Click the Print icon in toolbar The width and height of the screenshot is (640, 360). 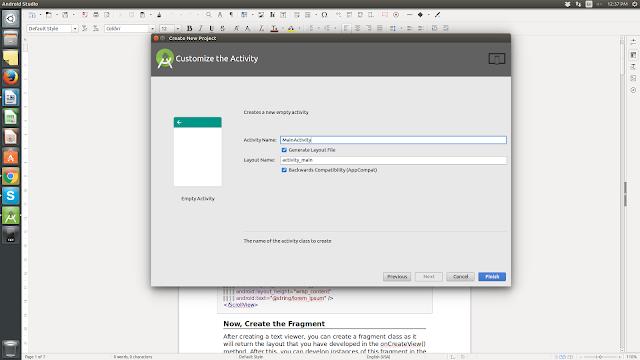[x=96, y=15]
